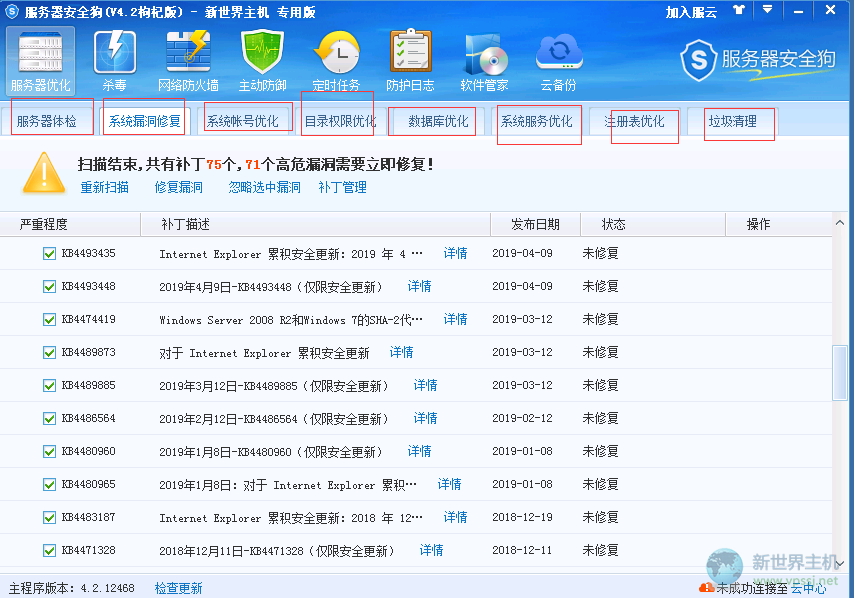Uncheck the KB4489873 patch checkbox
Screen dimensions: 854x598
coord(49,352)
